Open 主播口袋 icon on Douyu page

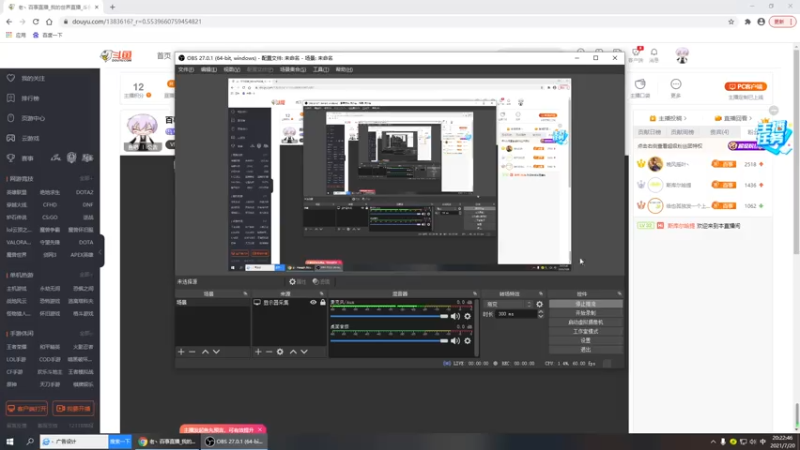click(x=640, y=87)
